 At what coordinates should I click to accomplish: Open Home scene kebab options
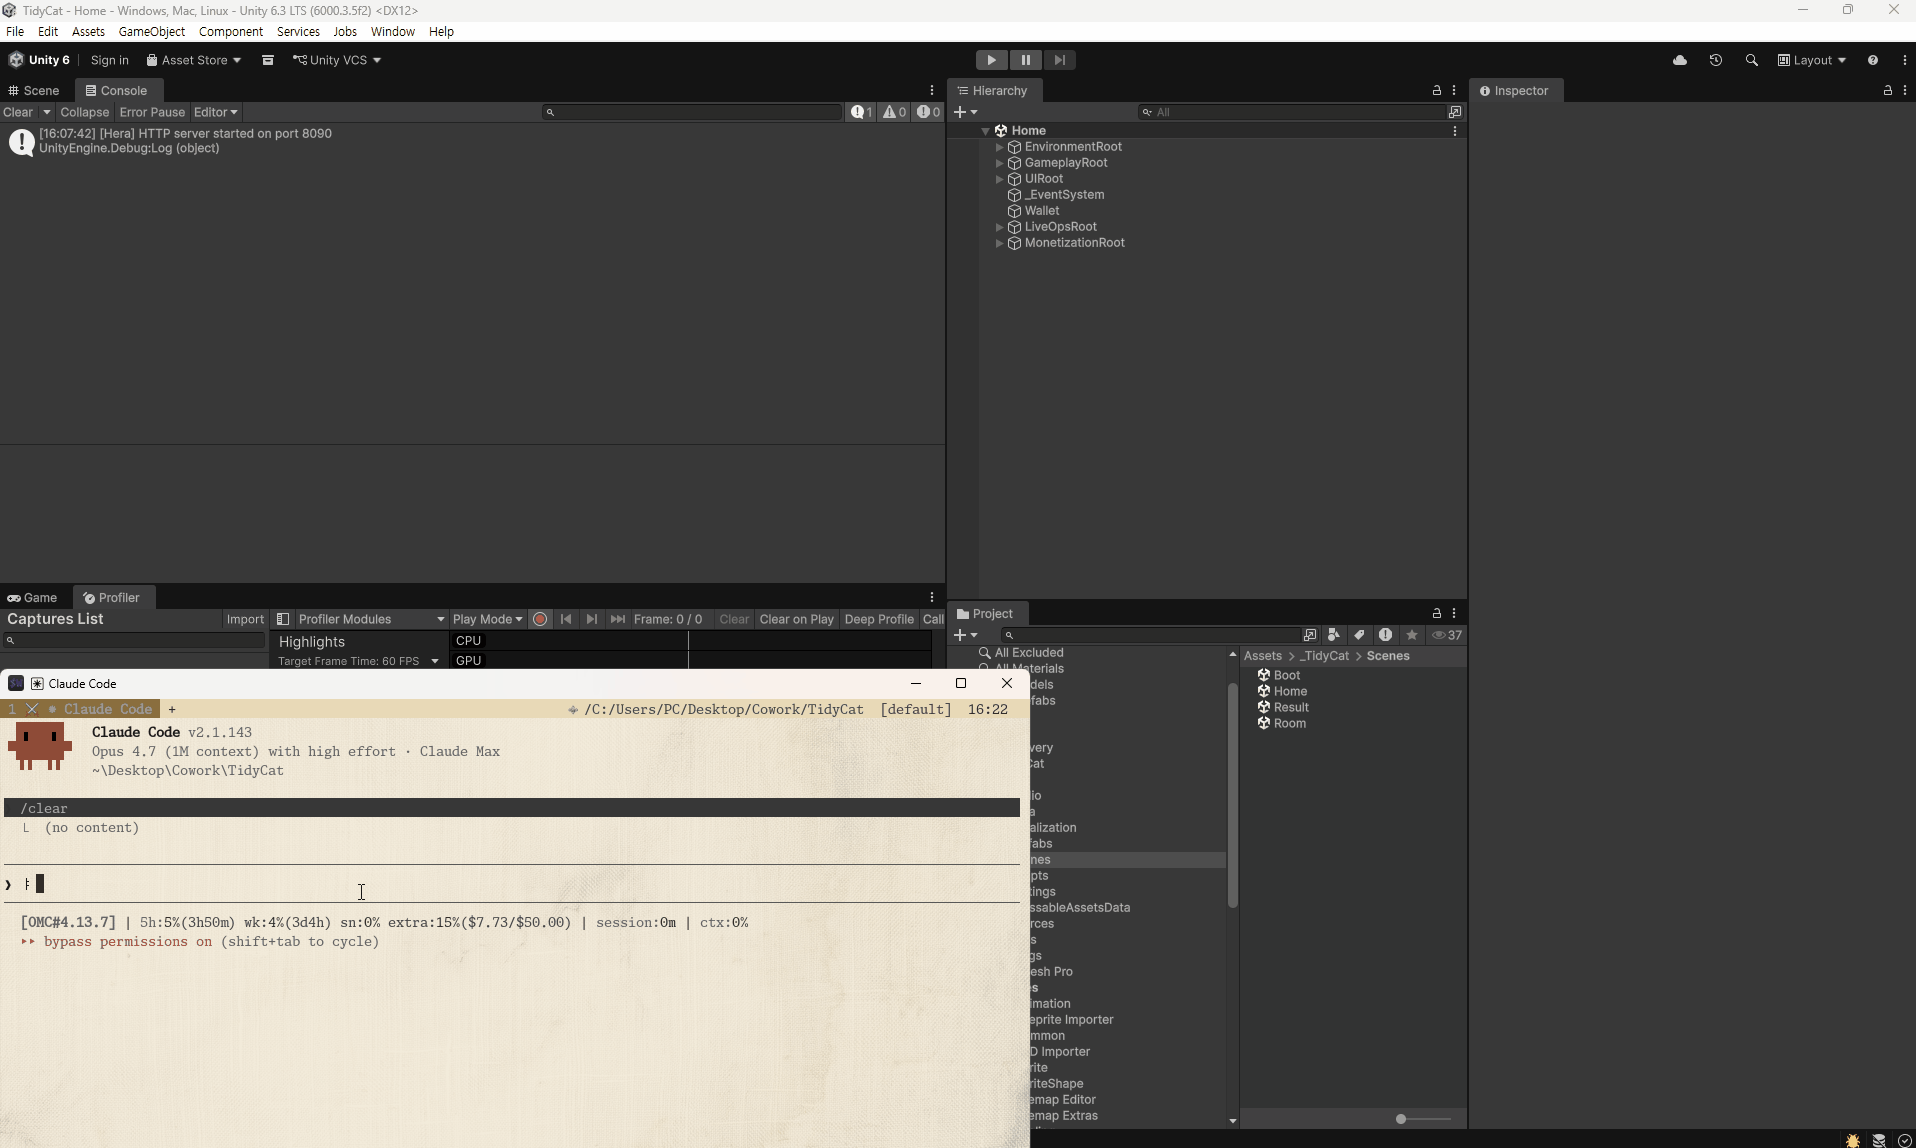pos(1455,131)
